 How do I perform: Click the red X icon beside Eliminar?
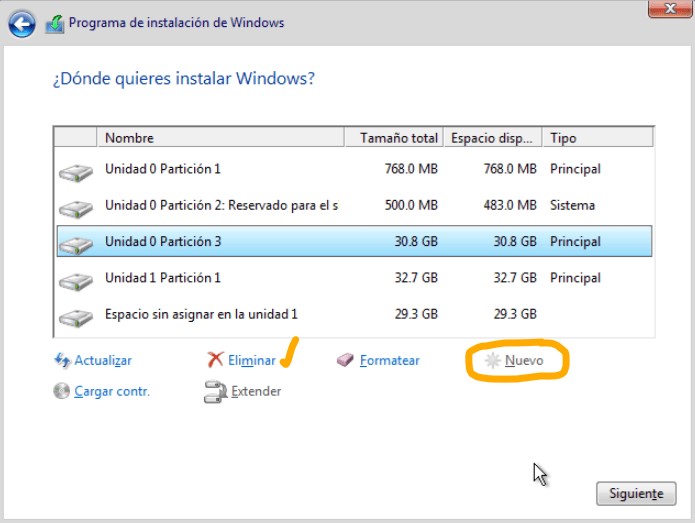click(215, 359)
